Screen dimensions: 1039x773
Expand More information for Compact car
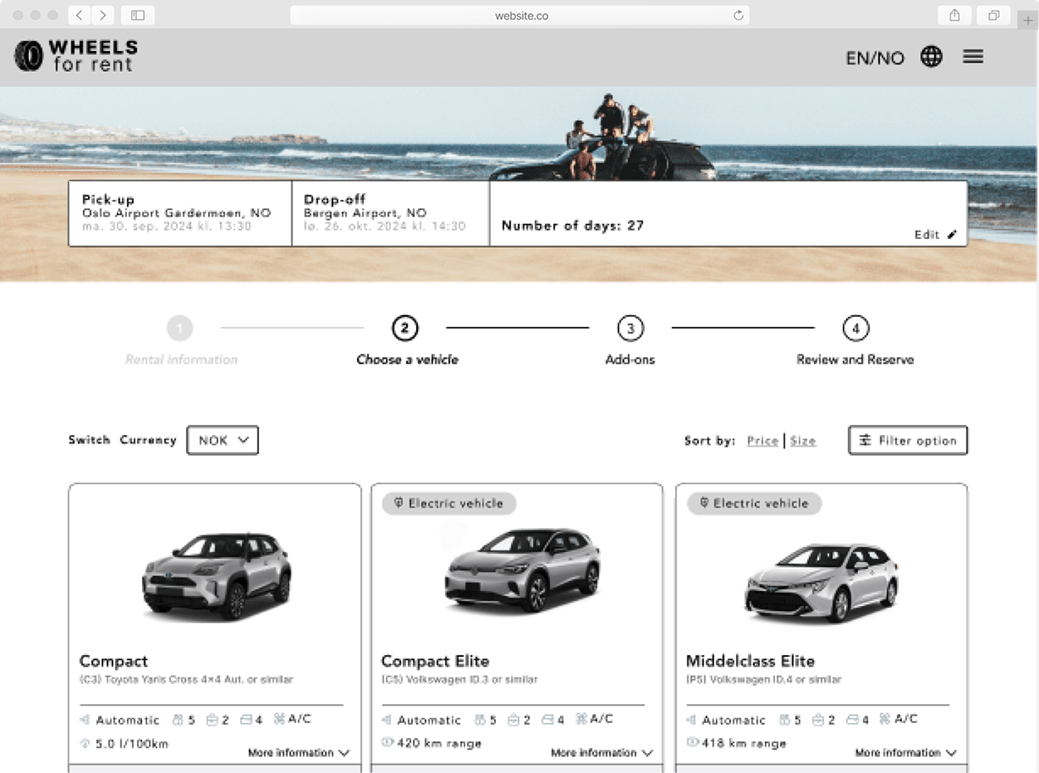(298, 753)
